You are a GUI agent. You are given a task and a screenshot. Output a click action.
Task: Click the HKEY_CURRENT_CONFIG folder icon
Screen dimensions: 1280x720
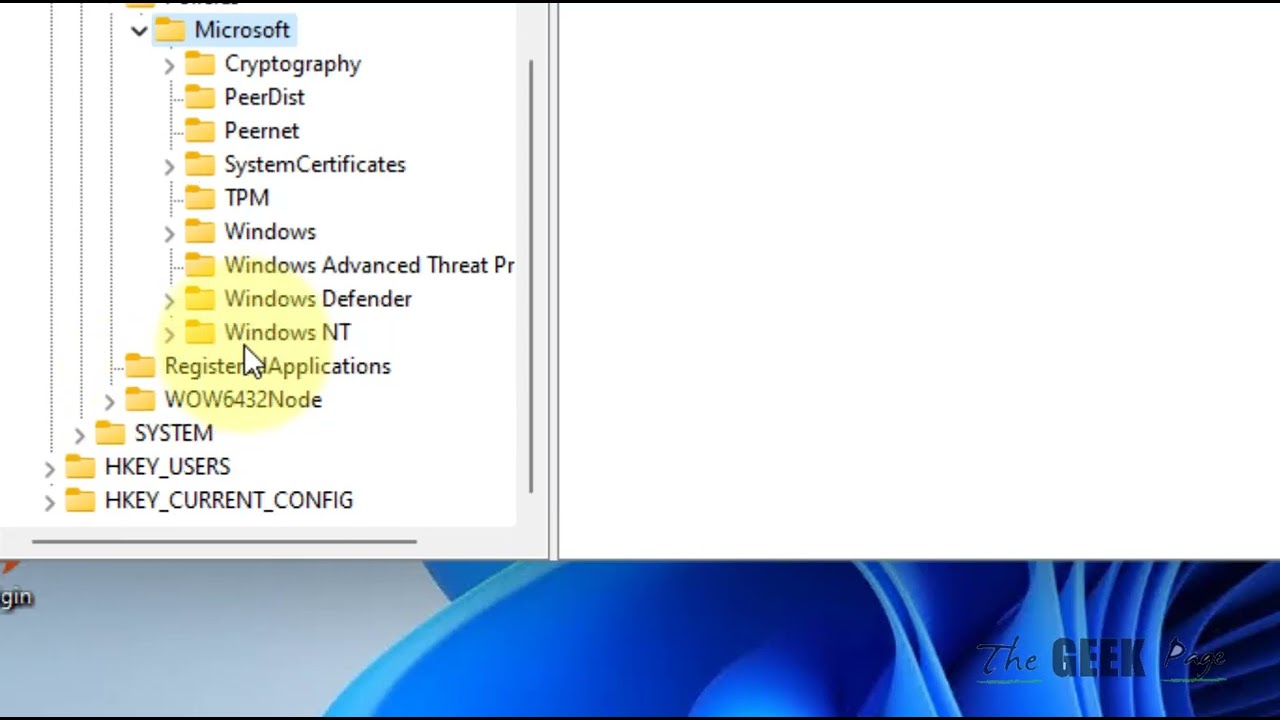[x=80, y=500]
